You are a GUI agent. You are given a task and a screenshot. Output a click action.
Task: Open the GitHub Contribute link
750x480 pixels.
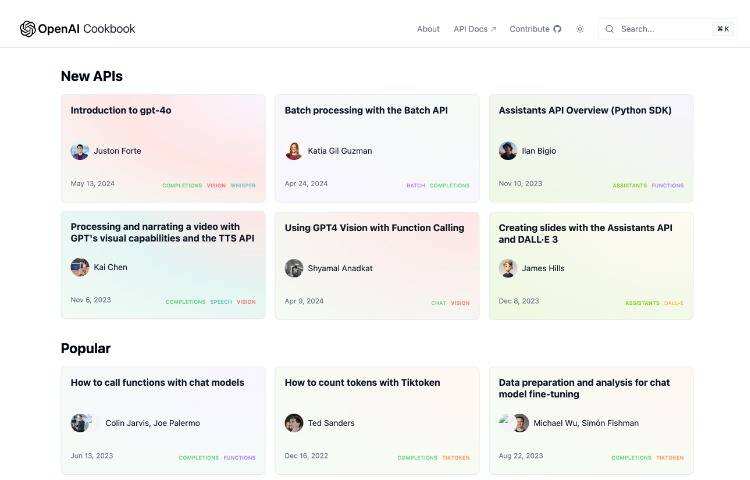tap(535, 29)
